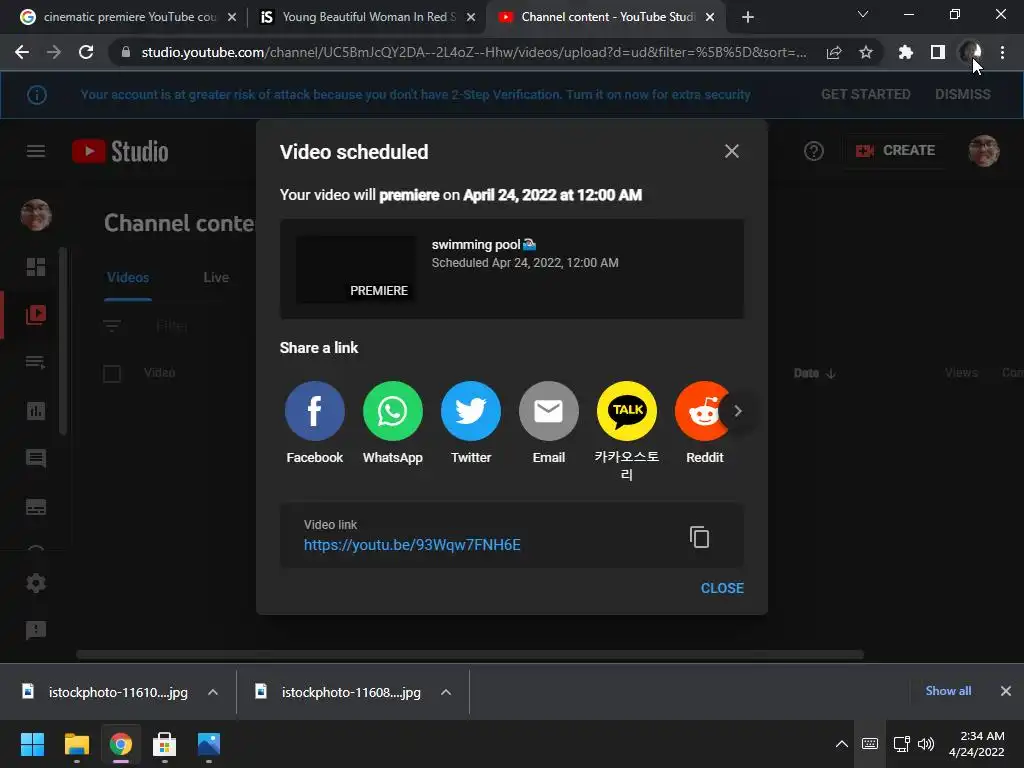Open Microsoft Store from the taskbar
Screen dimensions: 1024x768
(x=165, y=744)
